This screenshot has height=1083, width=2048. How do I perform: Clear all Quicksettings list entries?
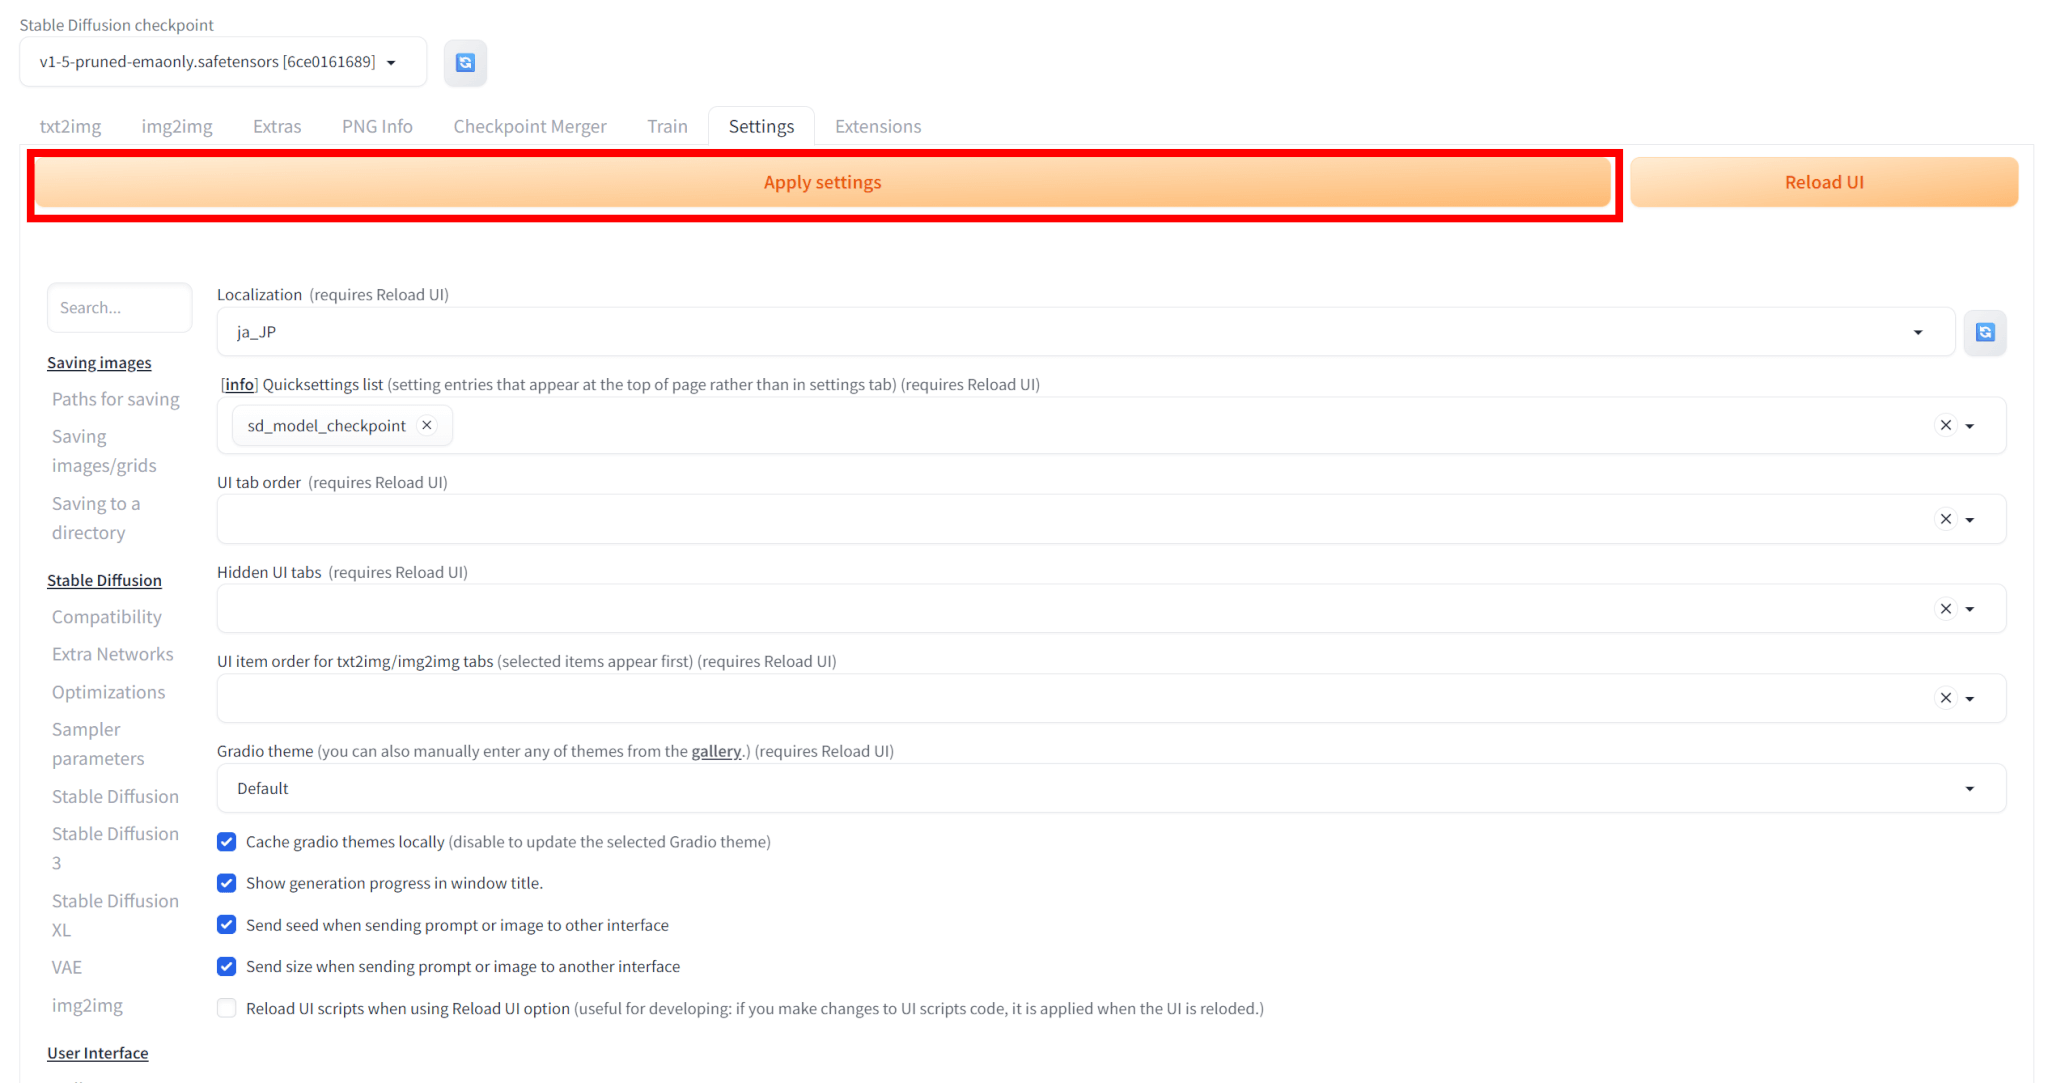(1946, 425)
